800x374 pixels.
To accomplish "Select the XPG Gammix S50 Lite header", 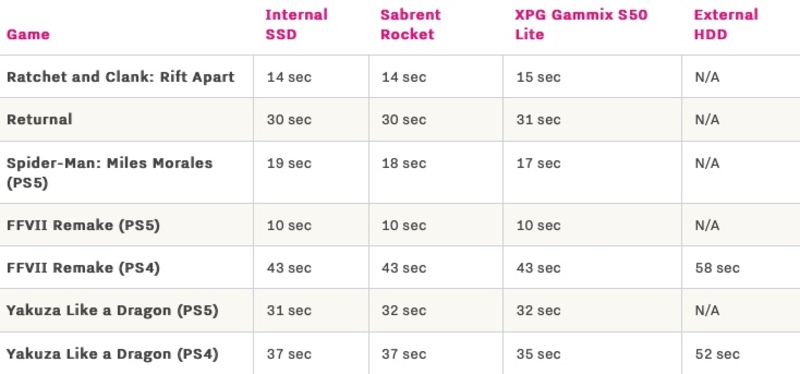I will pyautogui.click(x=581, y=24).
